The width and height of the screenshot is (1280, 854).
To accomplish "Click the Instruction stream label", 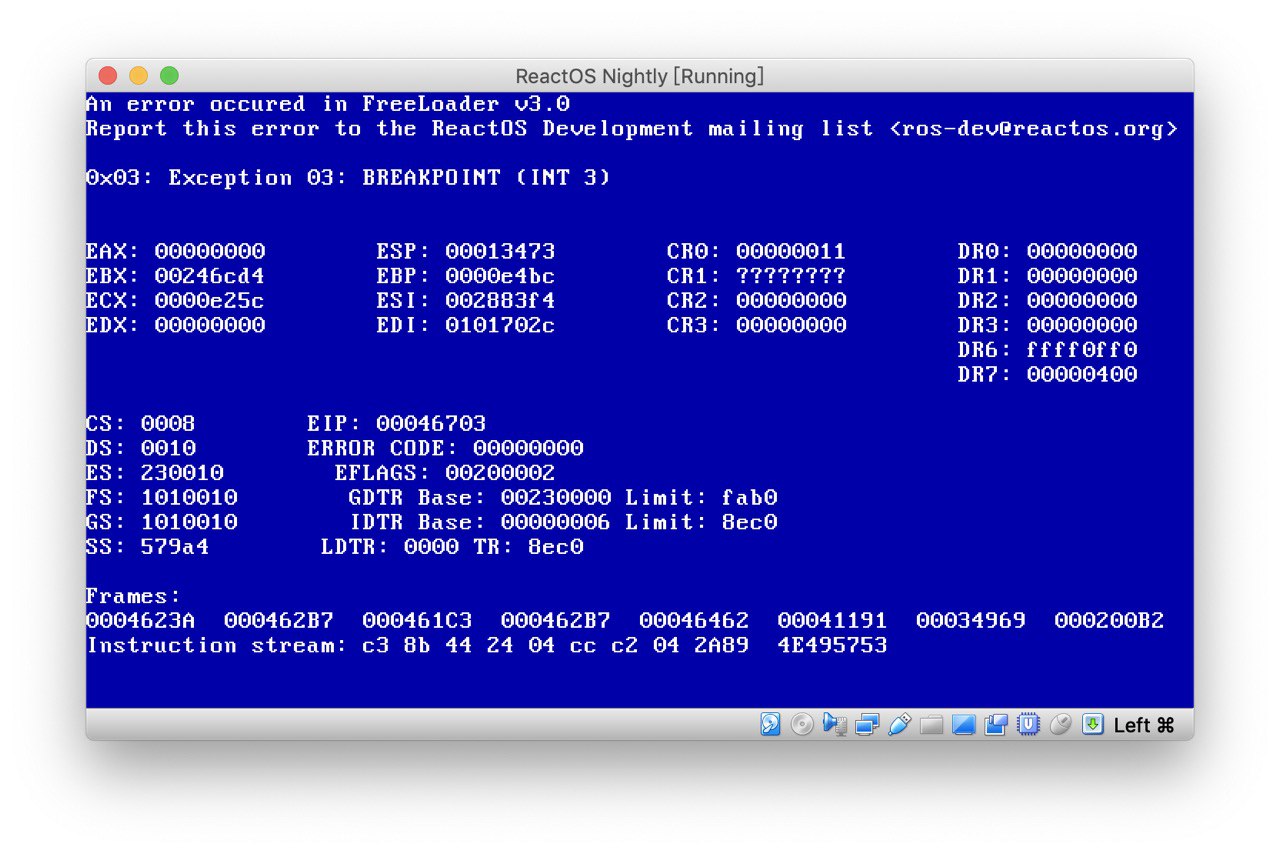I will tap(217, 645).
